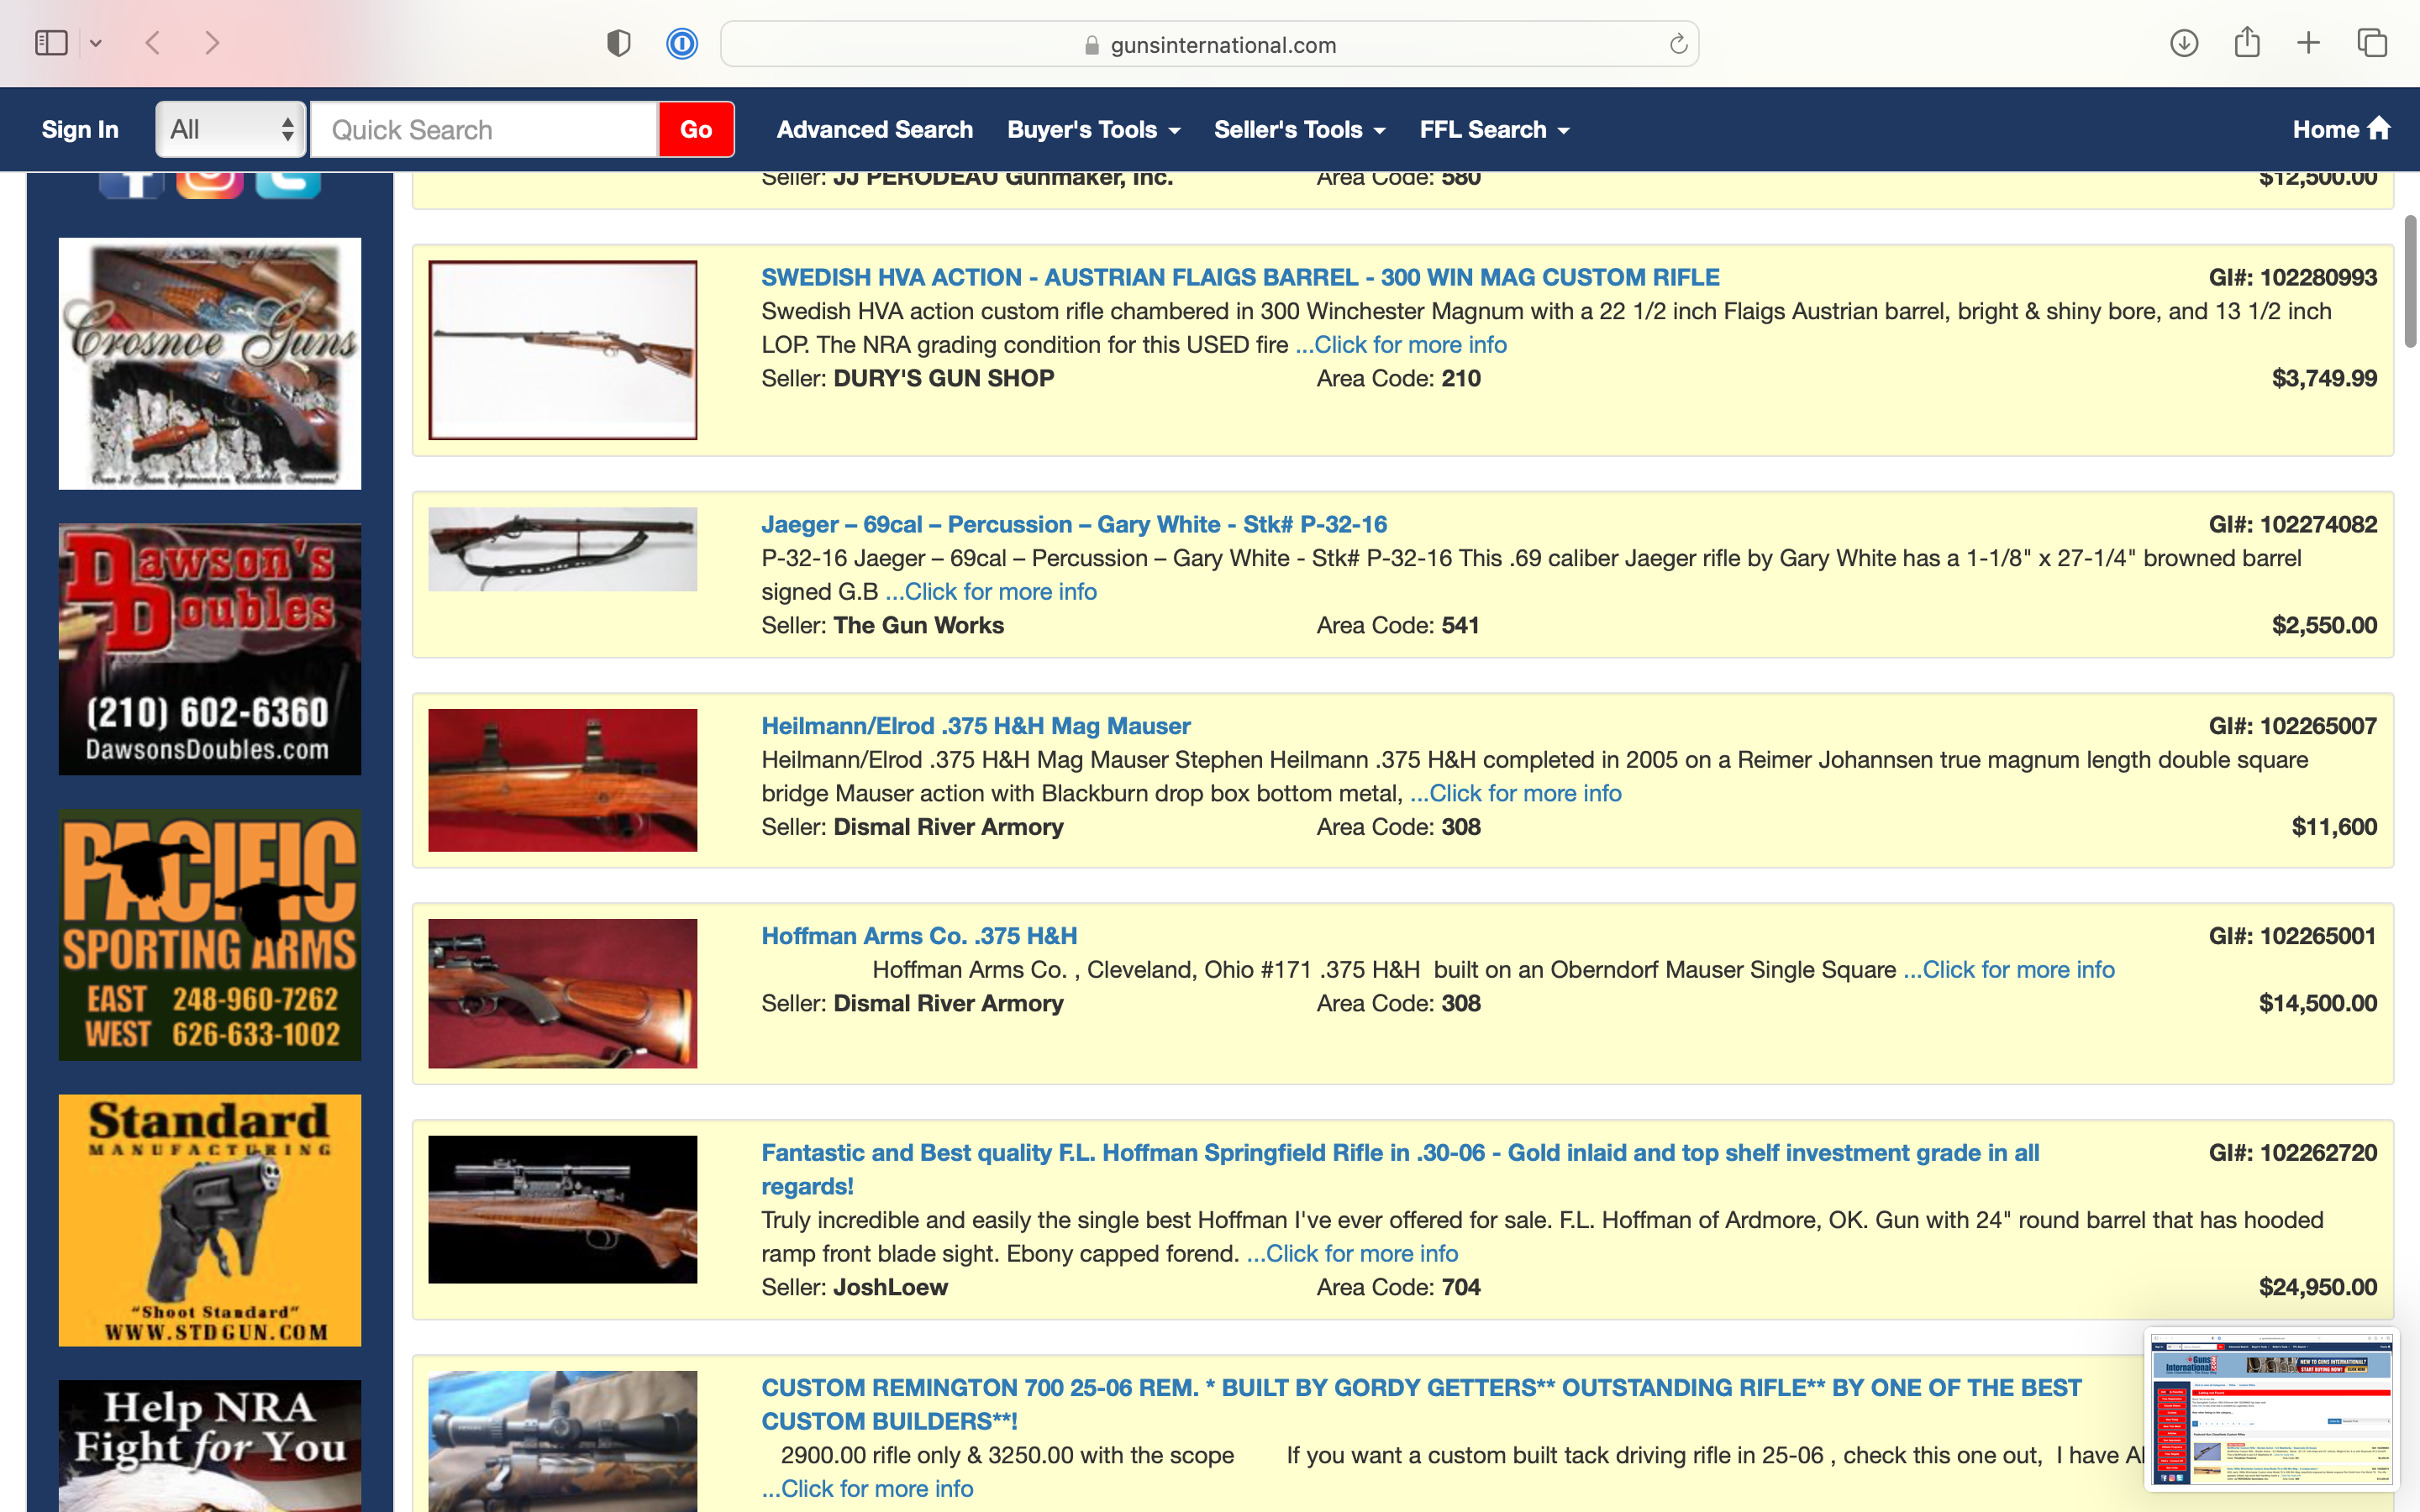The image size is (2420, 1512).
Task: Open the Dawson's Doubles ad banner
Action: 210,649
